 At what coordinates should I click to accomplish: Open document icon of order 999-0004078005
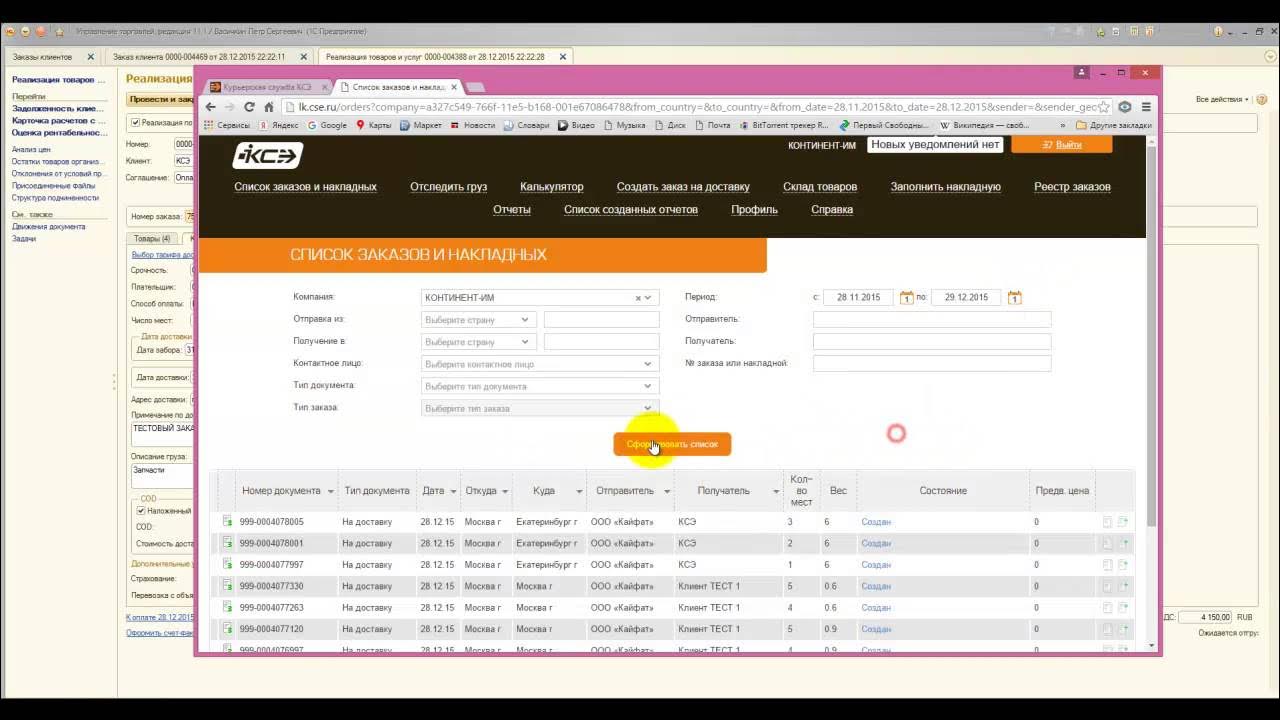click(227, 521)
